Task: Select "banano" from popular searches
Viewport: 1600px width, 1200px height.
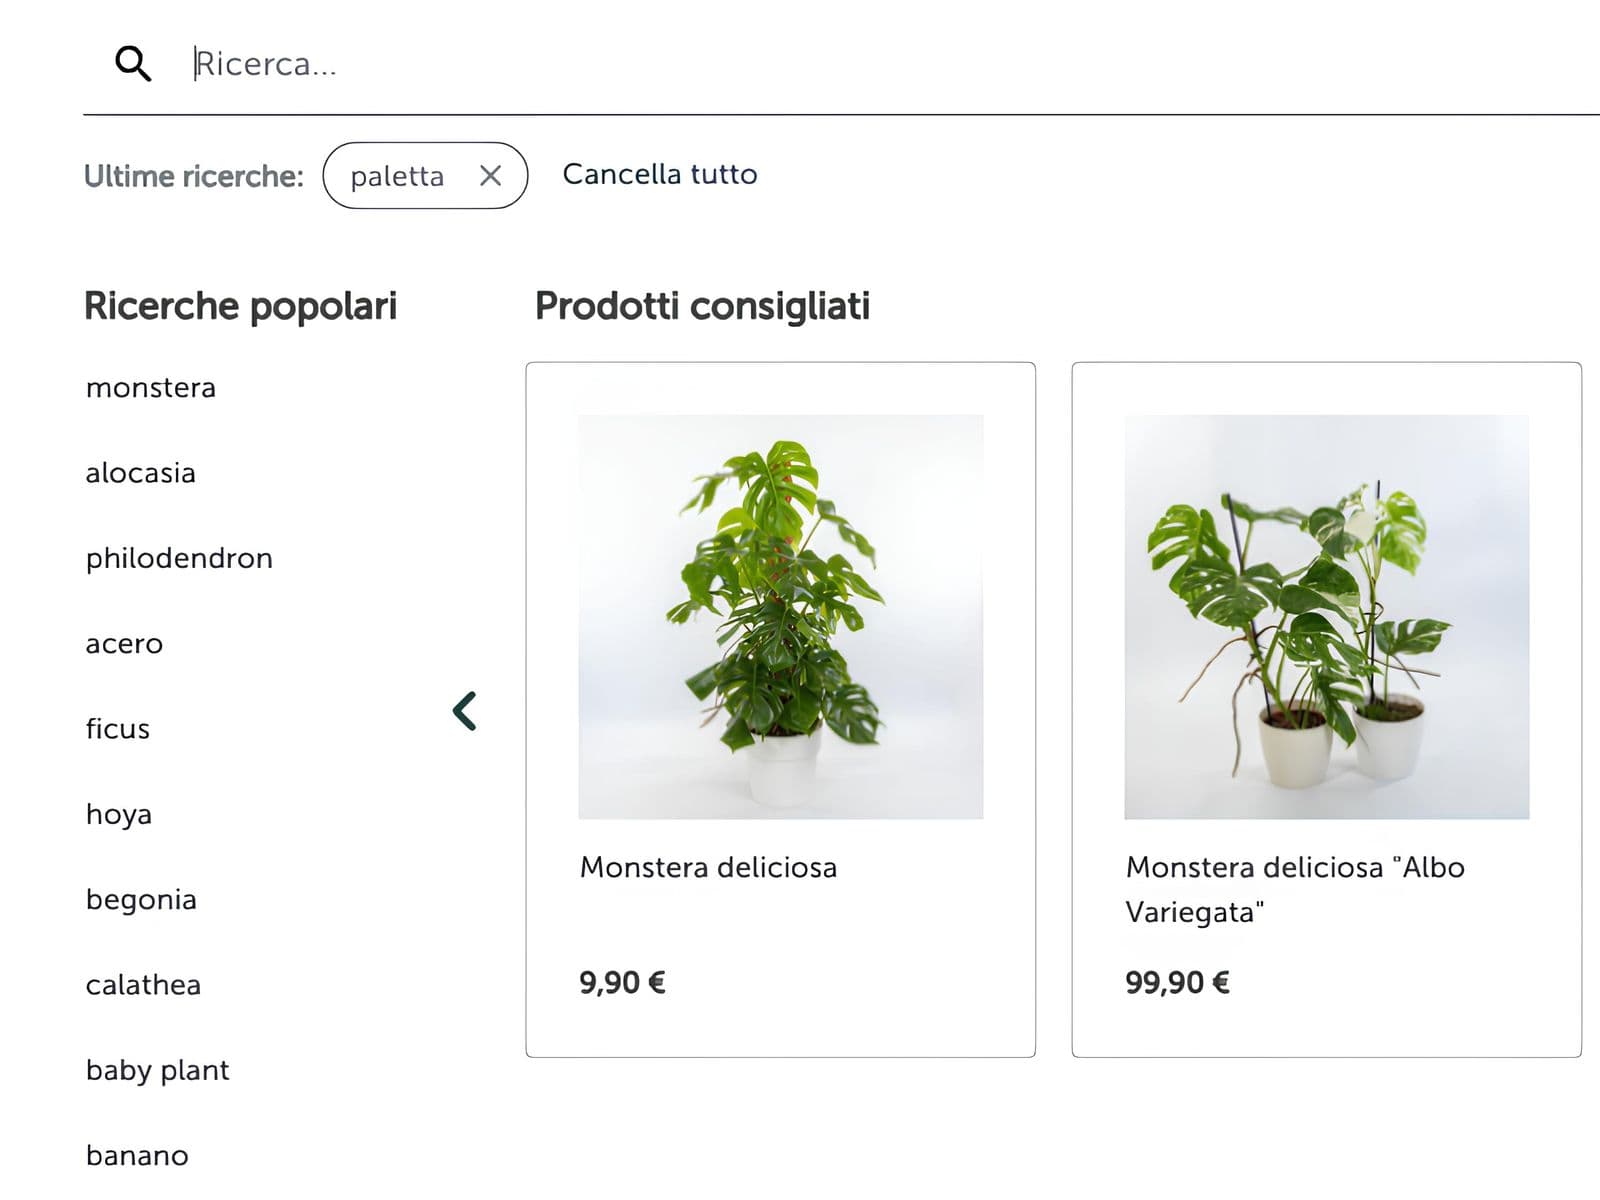Action: click(x=137, y=1156)
